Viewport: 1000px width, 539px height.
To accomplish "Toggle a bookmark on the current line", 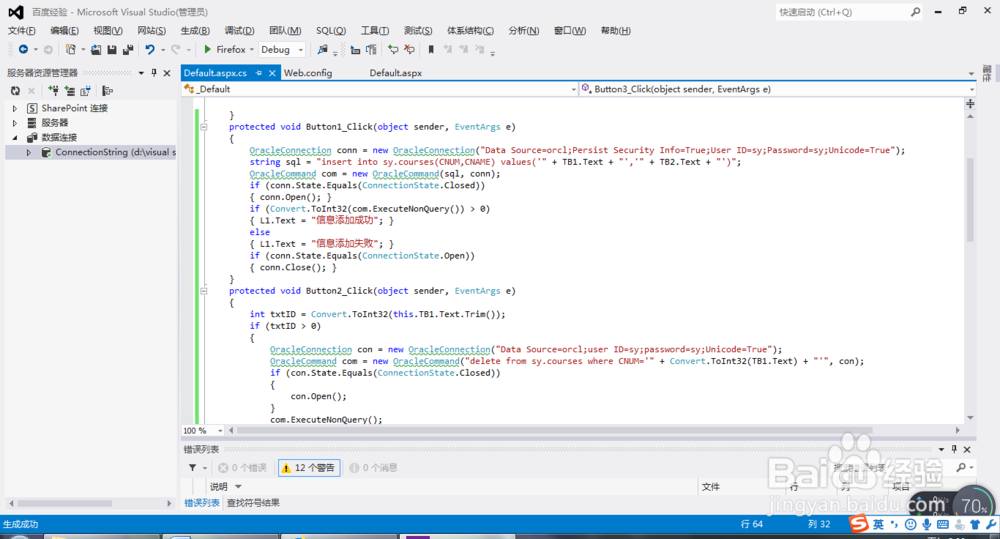I will 431,49.
